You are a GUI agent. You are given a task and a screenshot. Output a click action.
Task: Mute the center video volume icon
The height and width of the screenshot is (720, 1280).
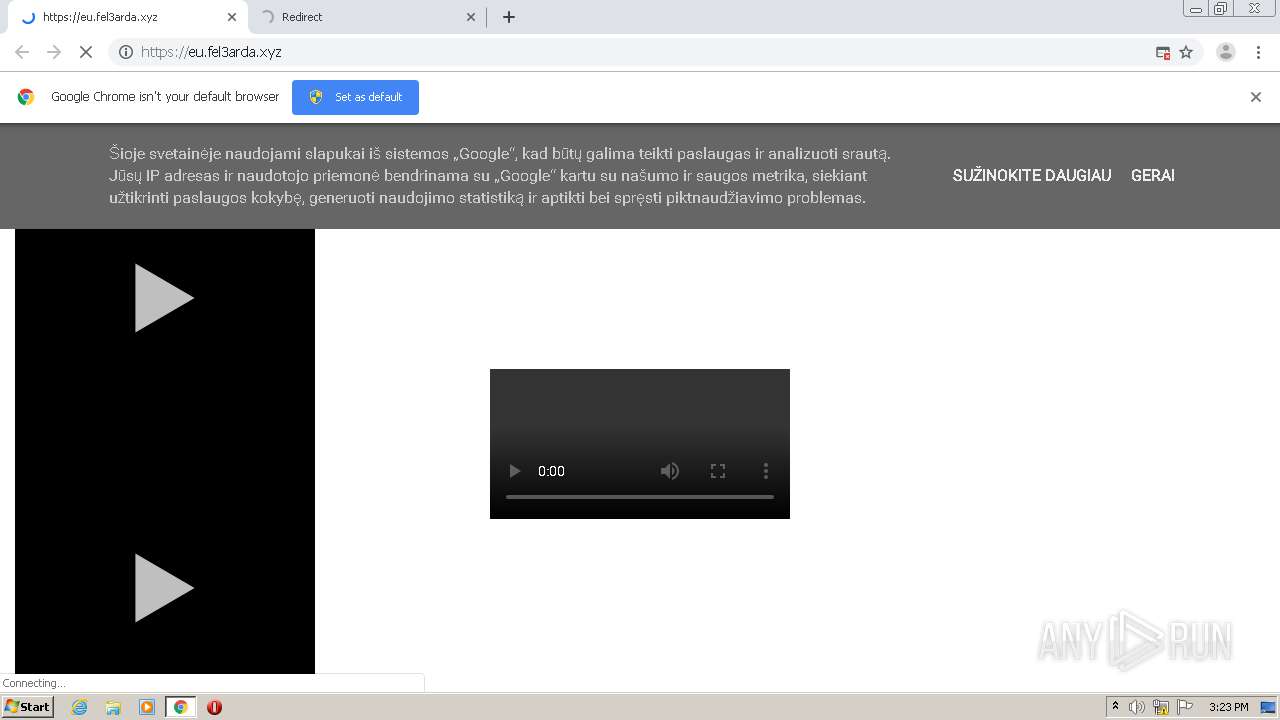(x=670, y=471)
